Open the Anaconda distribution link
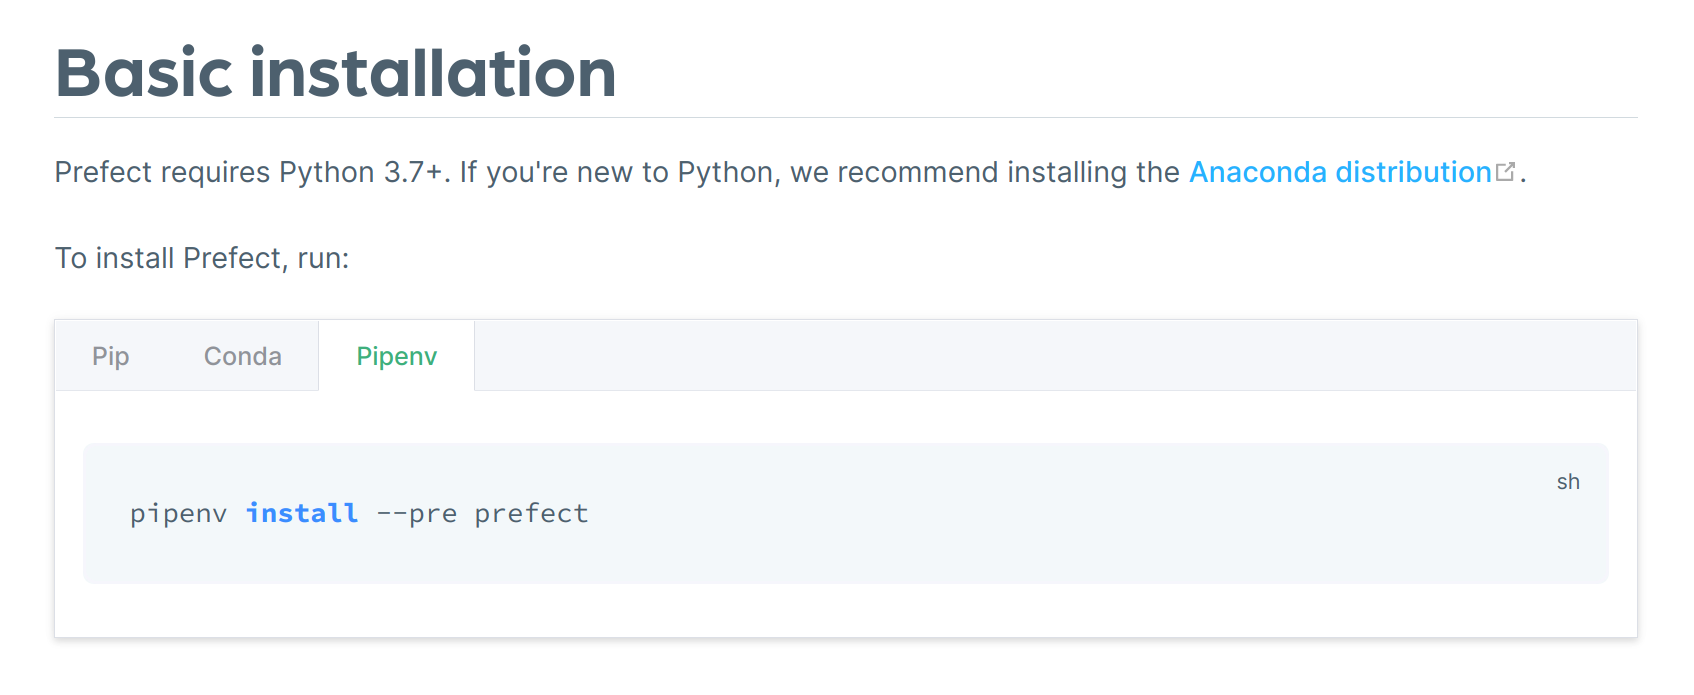Image resolution: width=1694 pixels, height=695 pixels. [1340, 172]
